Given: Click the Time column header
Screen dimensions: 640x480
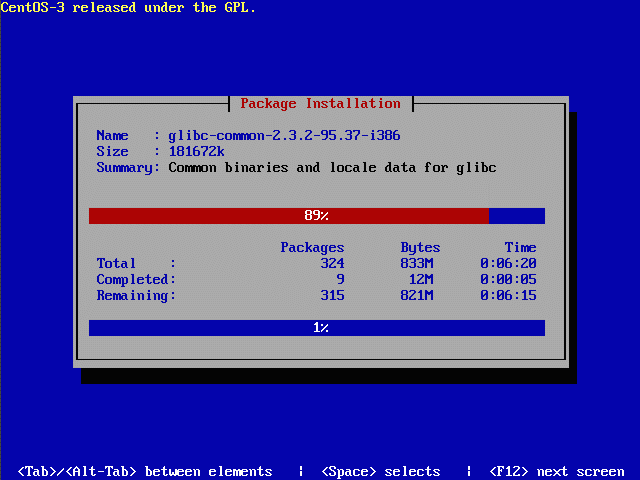Looking at the screenshot, I should 520,247.
